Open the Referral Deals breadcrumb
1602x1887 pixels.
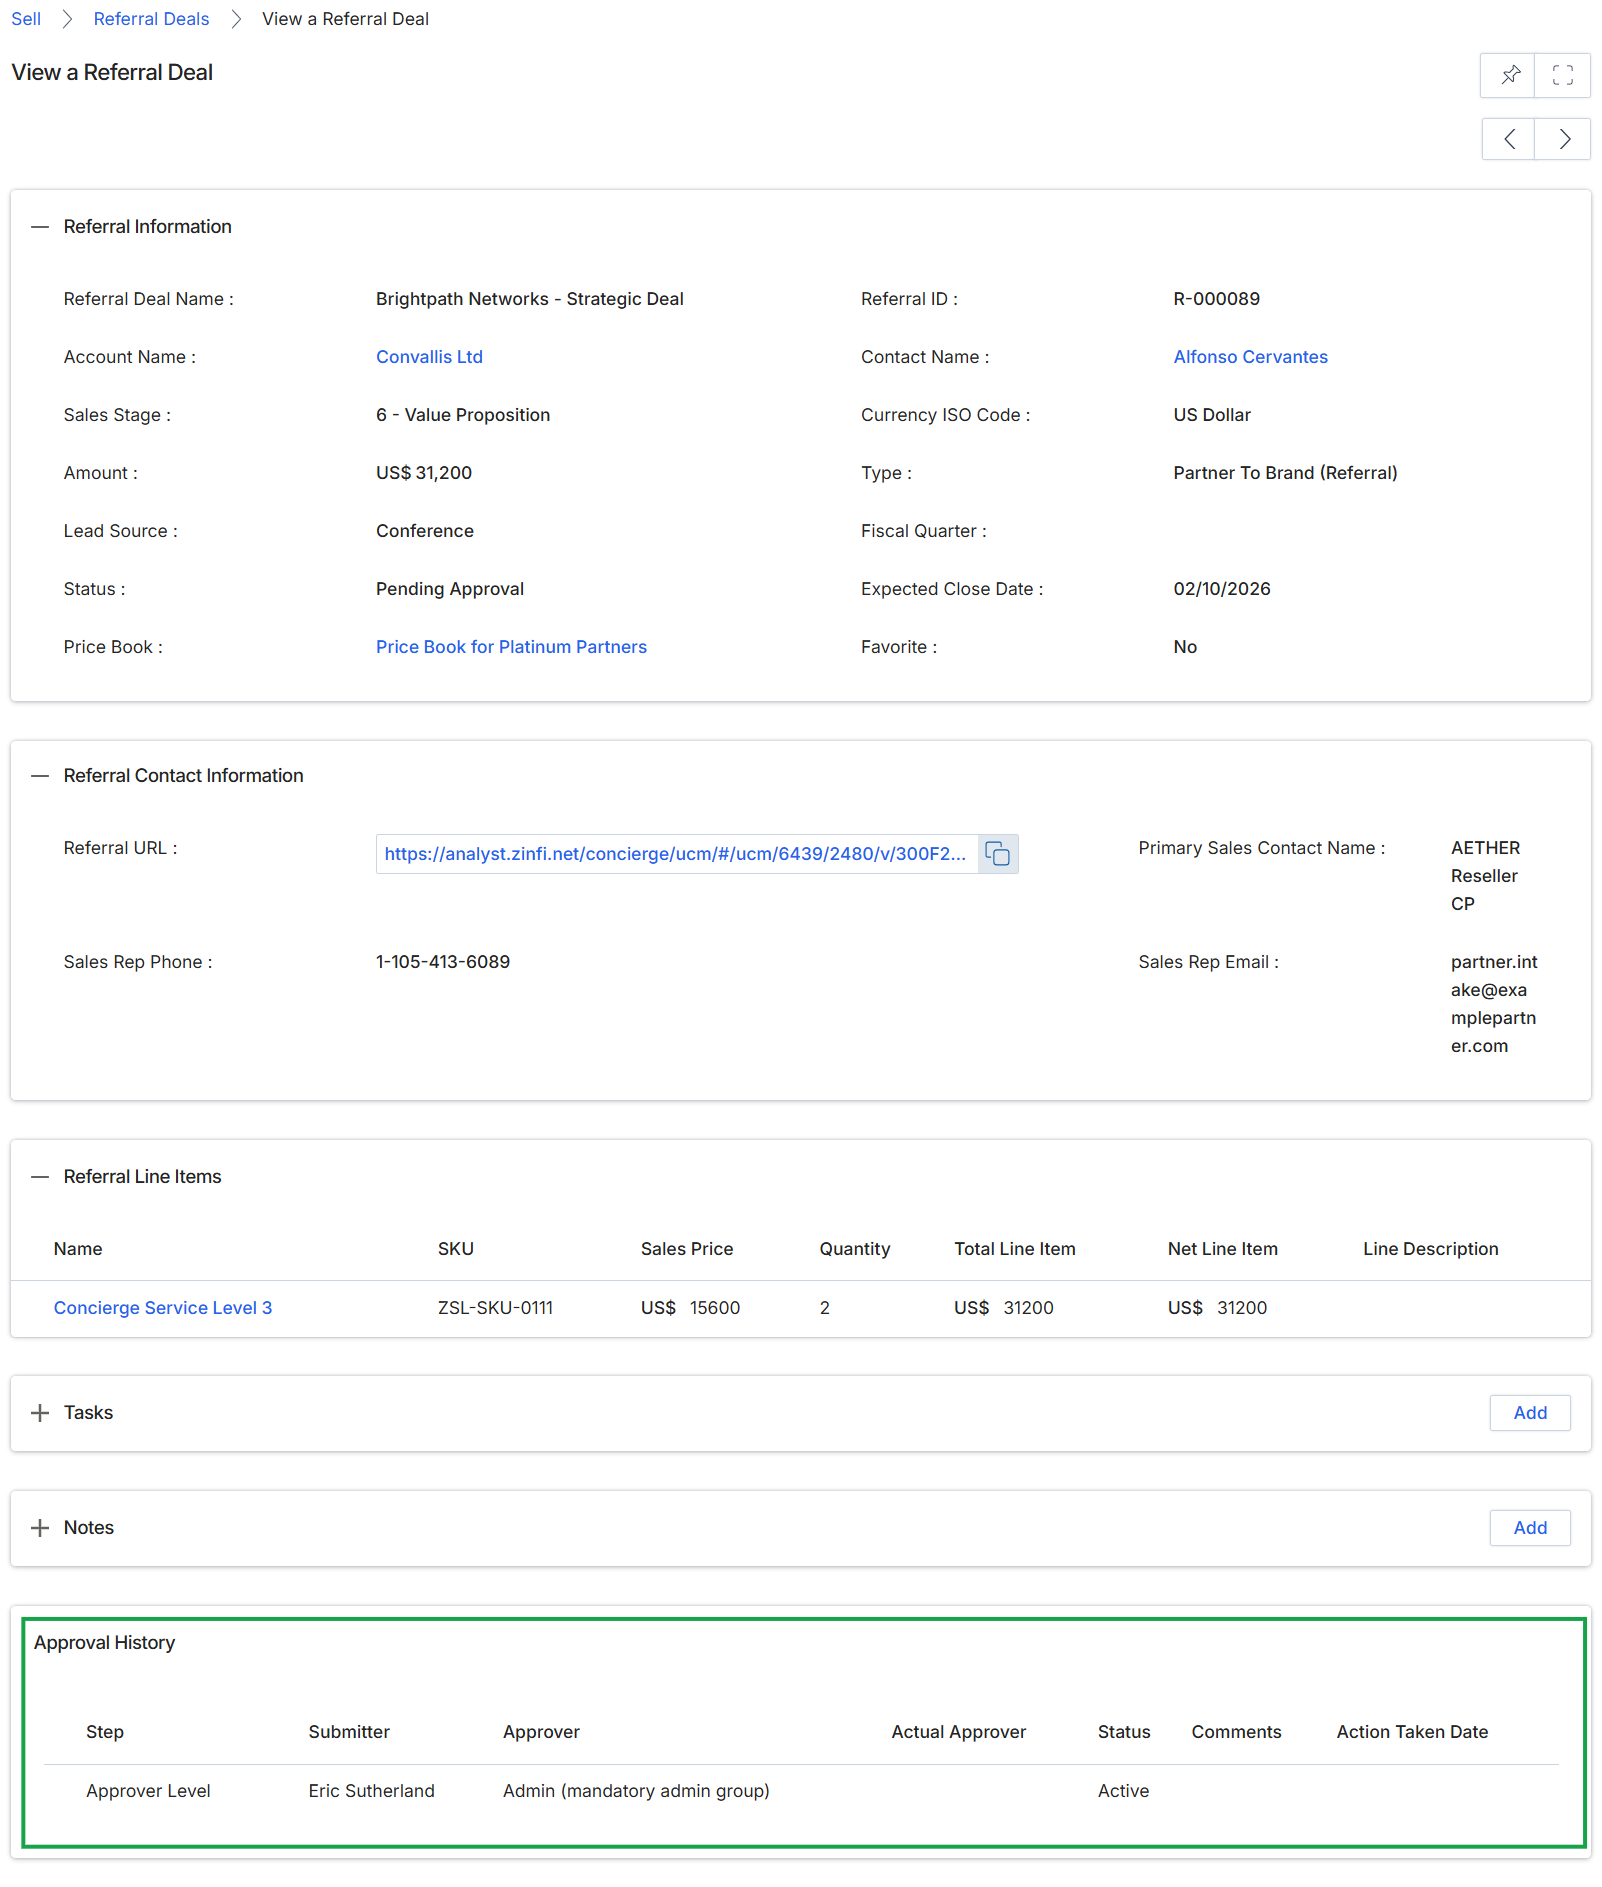pyautogui.click(x=151, y=19)
